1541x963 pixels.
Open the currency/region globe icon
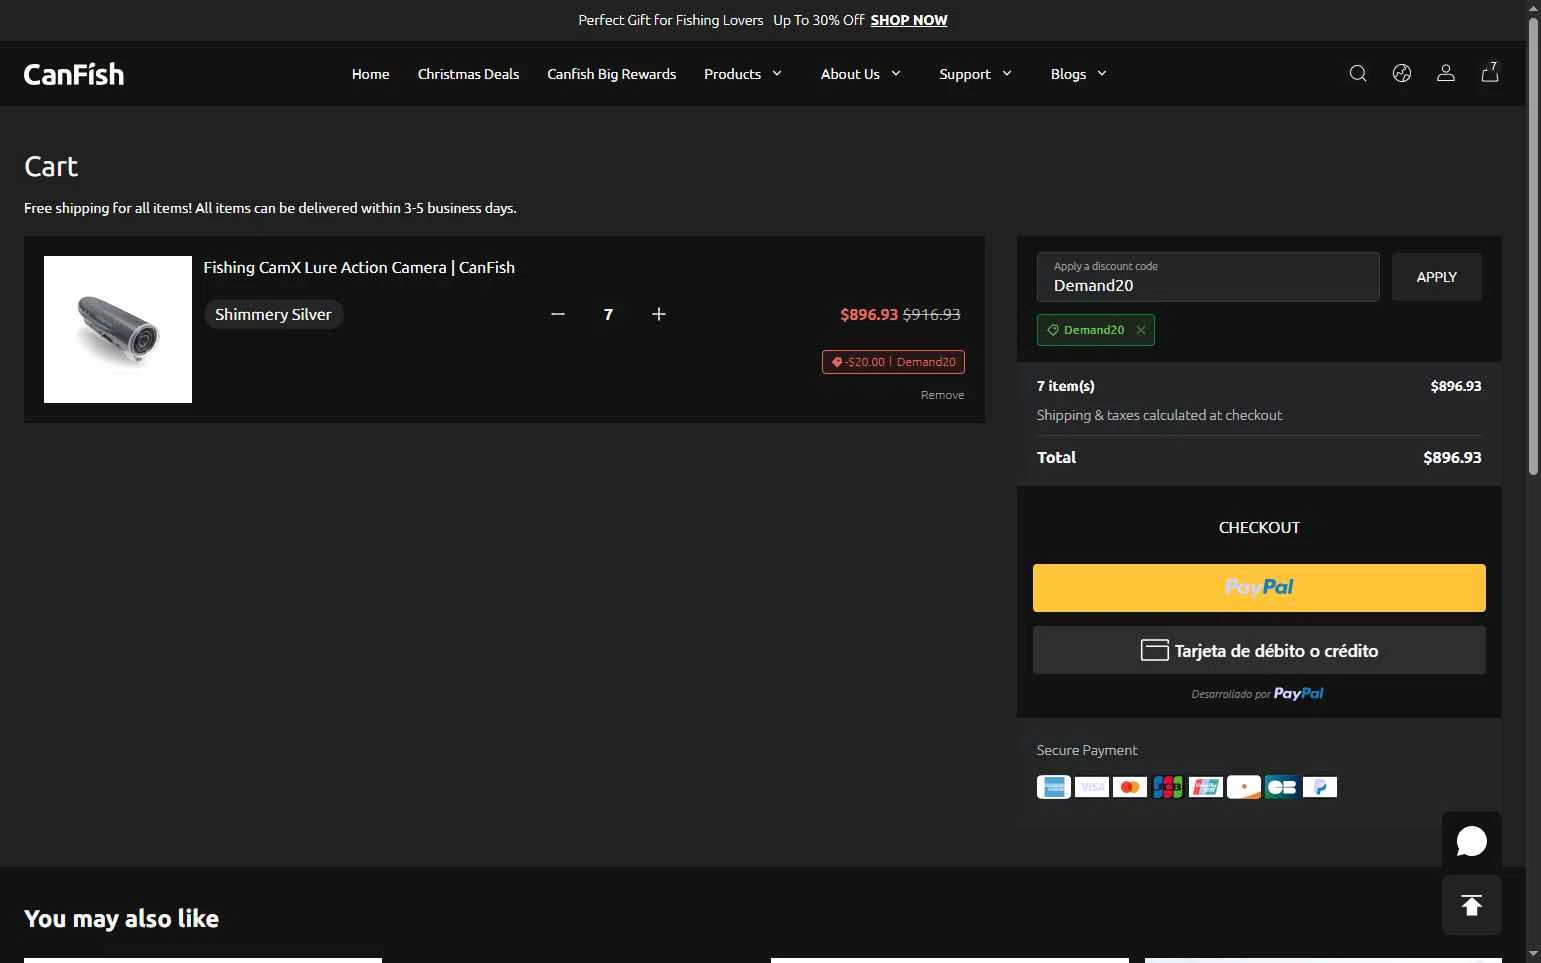pyautogui.click(x=1401, y=73)
